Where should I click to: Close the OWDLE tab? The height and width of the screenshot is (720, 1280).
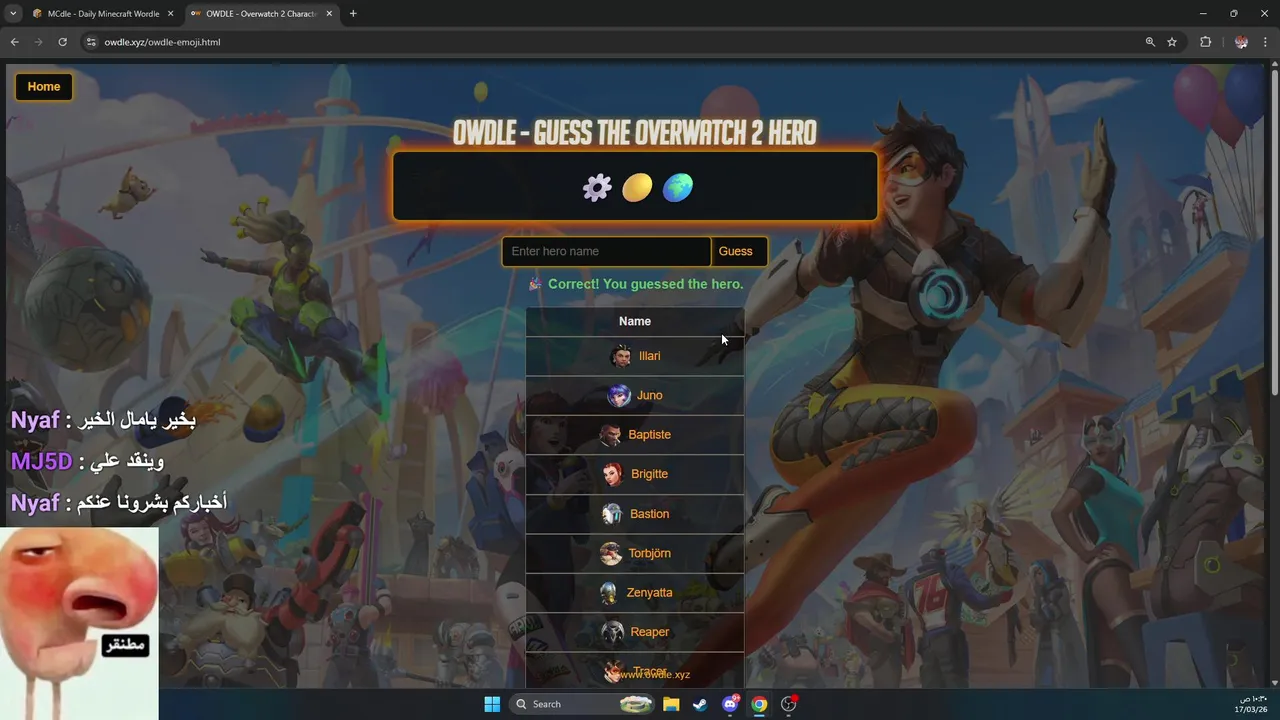[329, 14]
